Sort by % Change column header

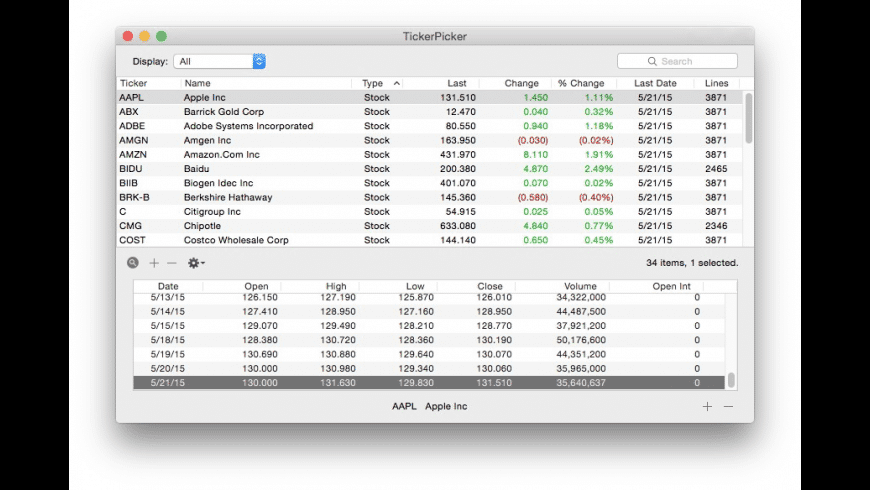(581, 83)
